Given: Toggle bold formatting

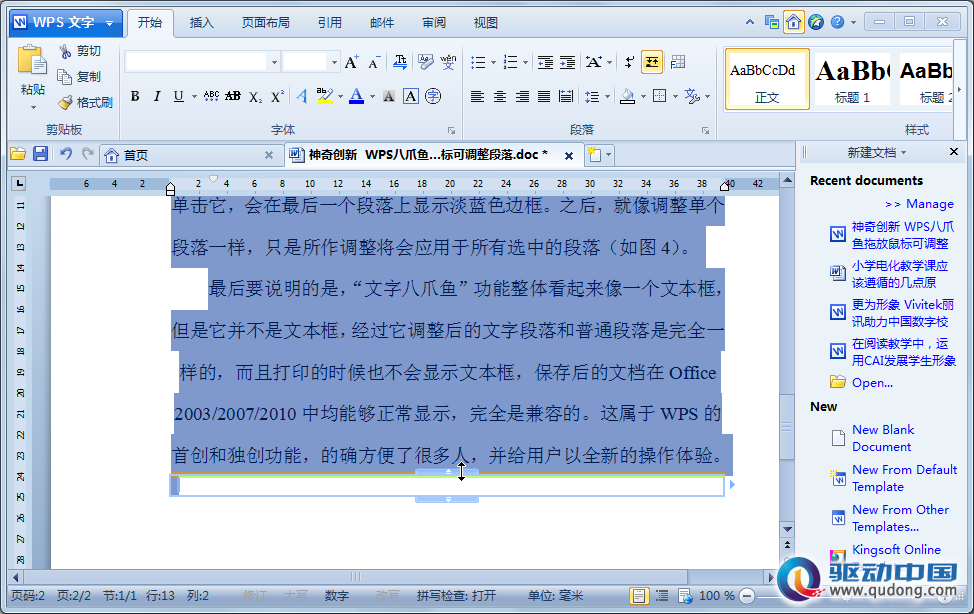Looking at the screenshot, I should click(x=135, y=96).
